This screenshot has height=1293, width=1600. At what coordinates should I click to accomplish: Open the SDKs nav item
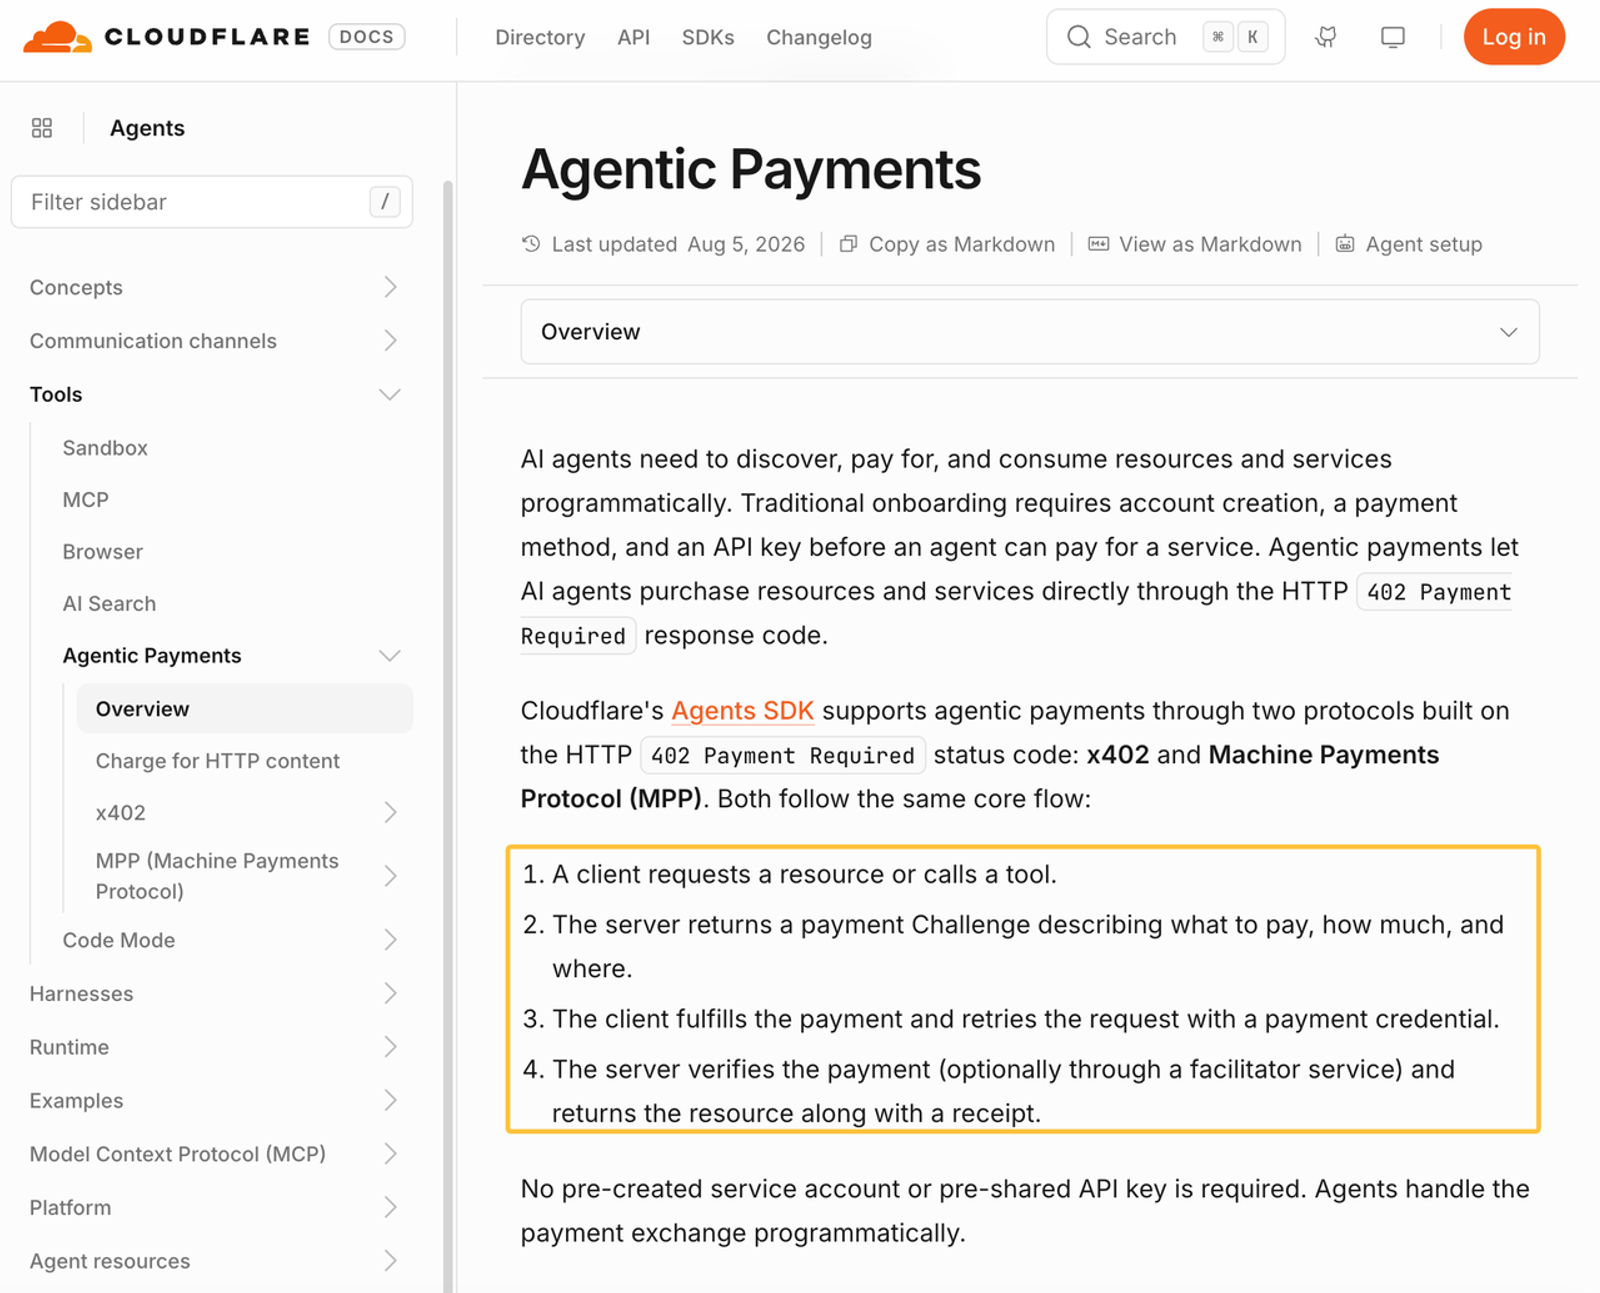coord(708,37)
